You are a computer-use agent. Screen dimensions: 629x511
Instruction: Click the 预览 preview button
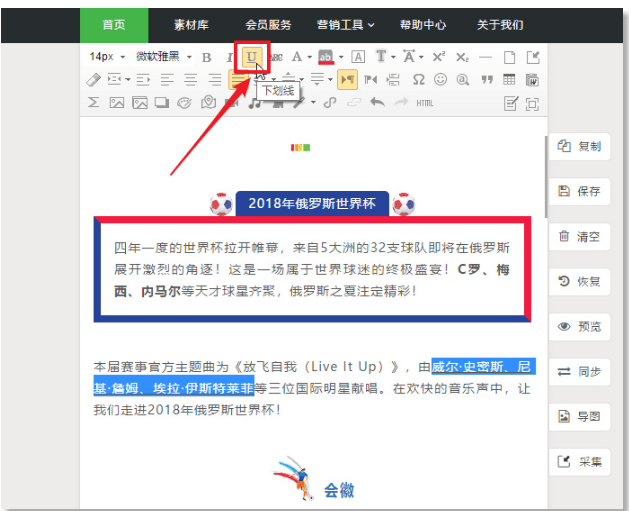pos(579,326)
